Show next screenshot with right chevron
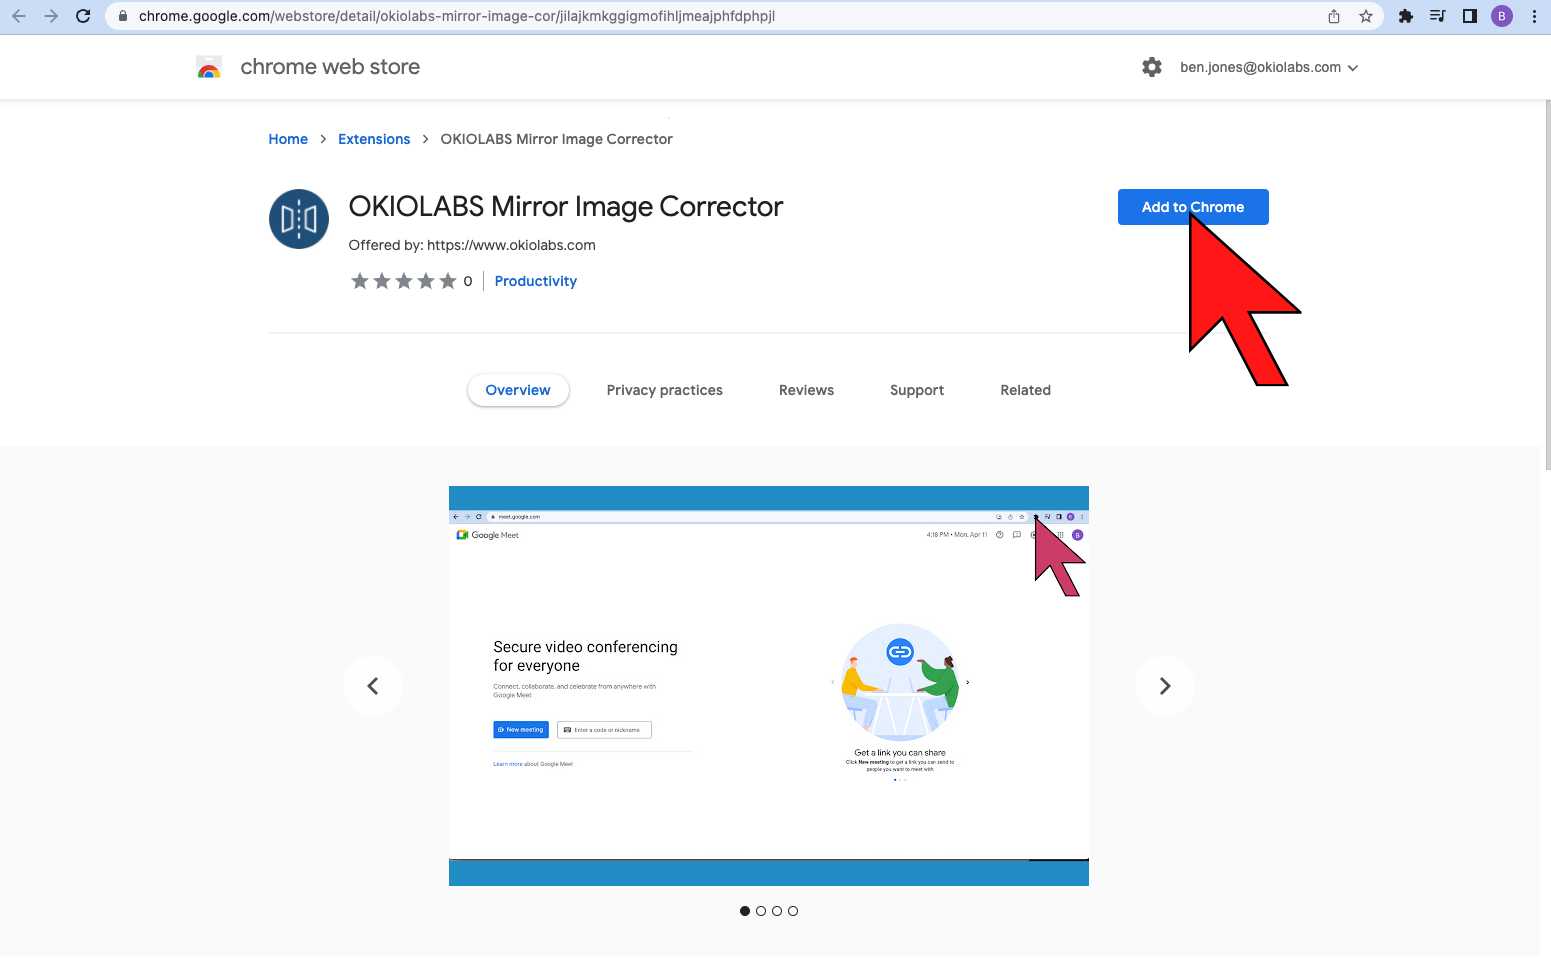Screen dimensions: 1551x967 pos(1164,686)
